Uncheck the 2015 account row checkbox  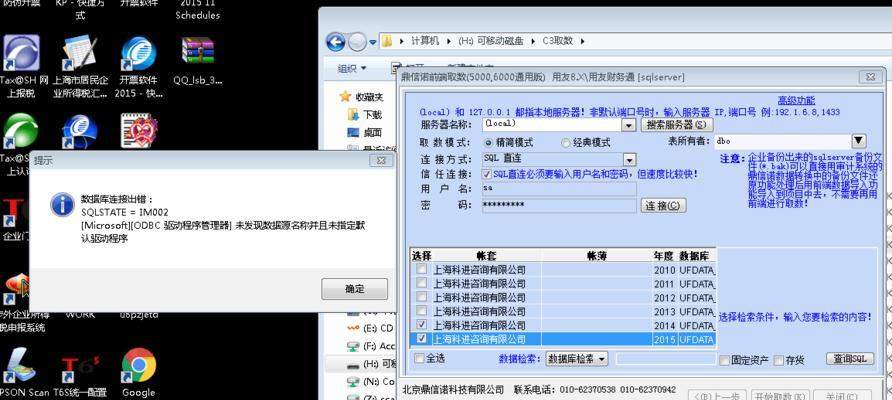click(x=421, y=339)
